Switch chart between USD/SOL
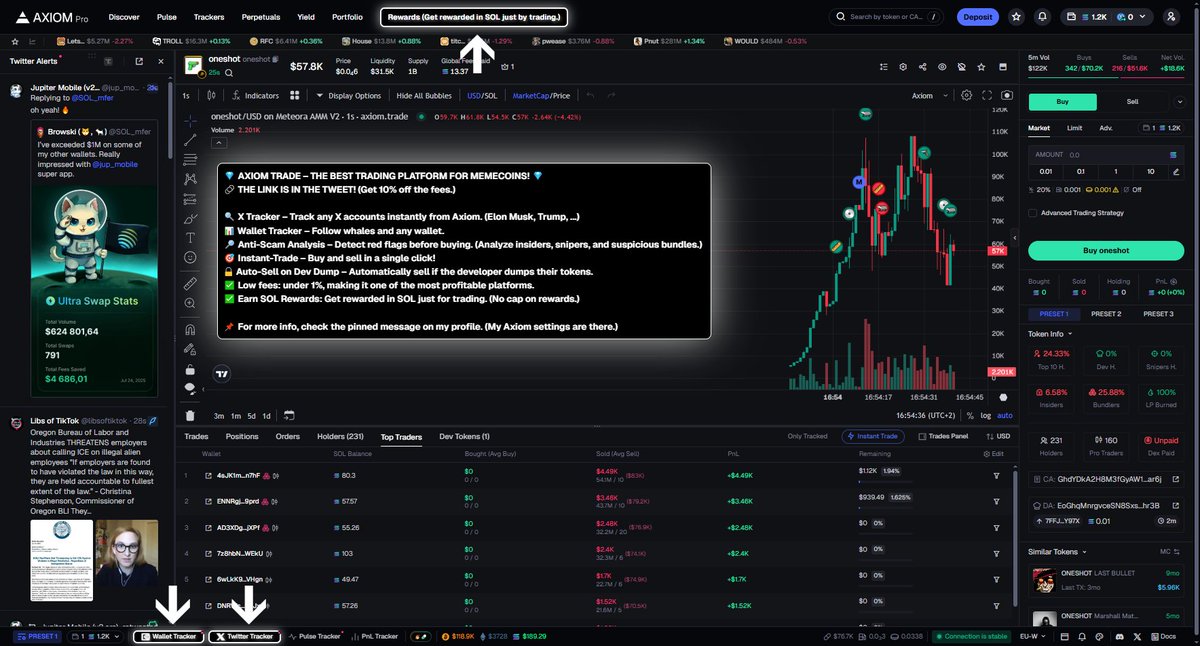1200x646 pixels. pos(482,96)
